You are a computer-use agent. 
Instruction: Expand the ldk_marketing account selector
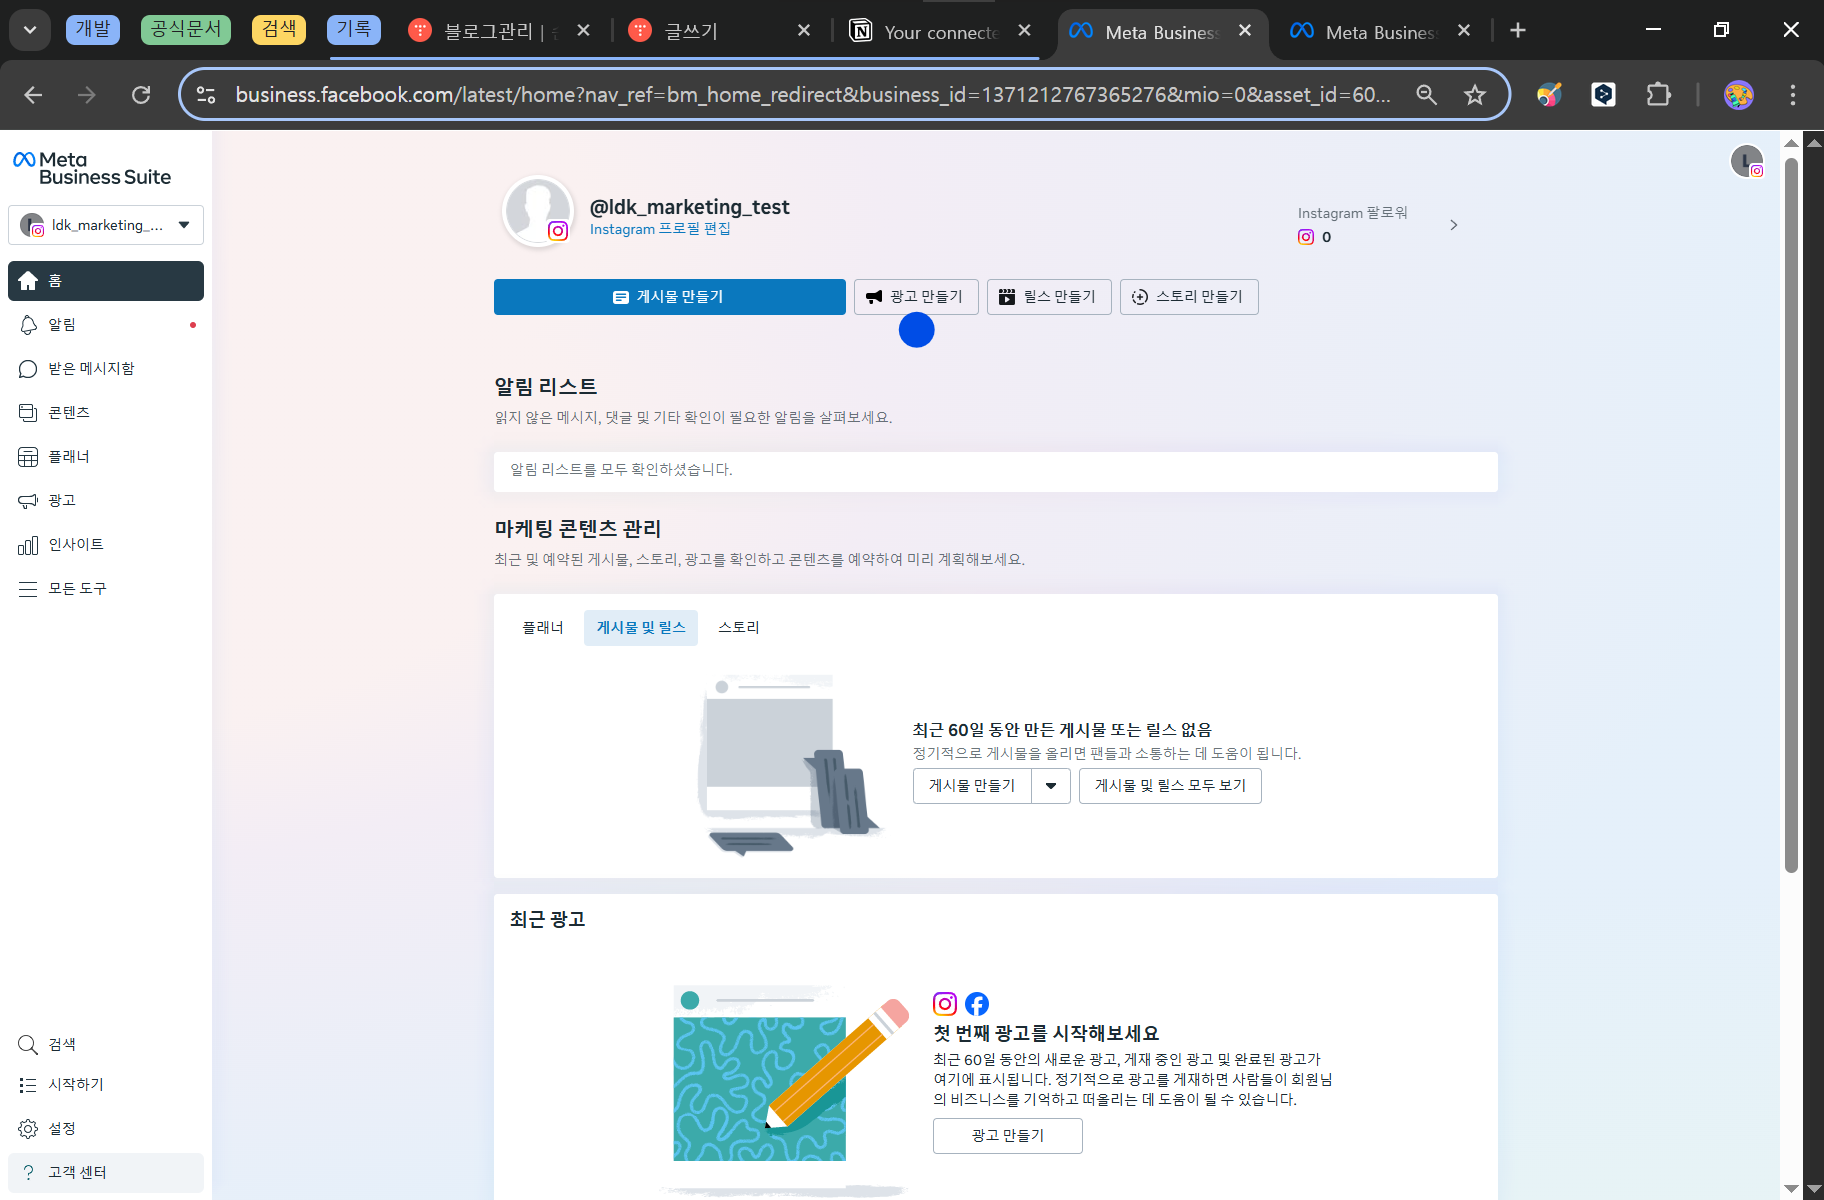(106, 225)
